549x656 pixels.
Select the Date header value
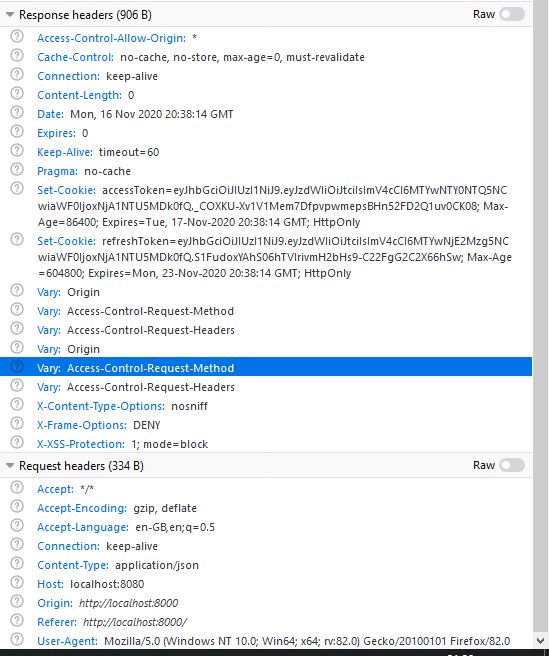point(151,114)
